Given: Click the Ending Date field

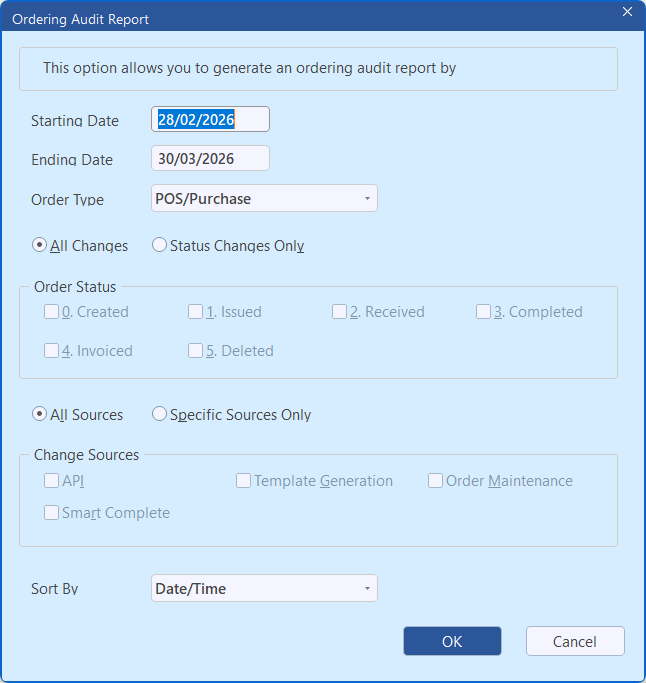Looking at the screenshot, I should [x=210, y=159].
